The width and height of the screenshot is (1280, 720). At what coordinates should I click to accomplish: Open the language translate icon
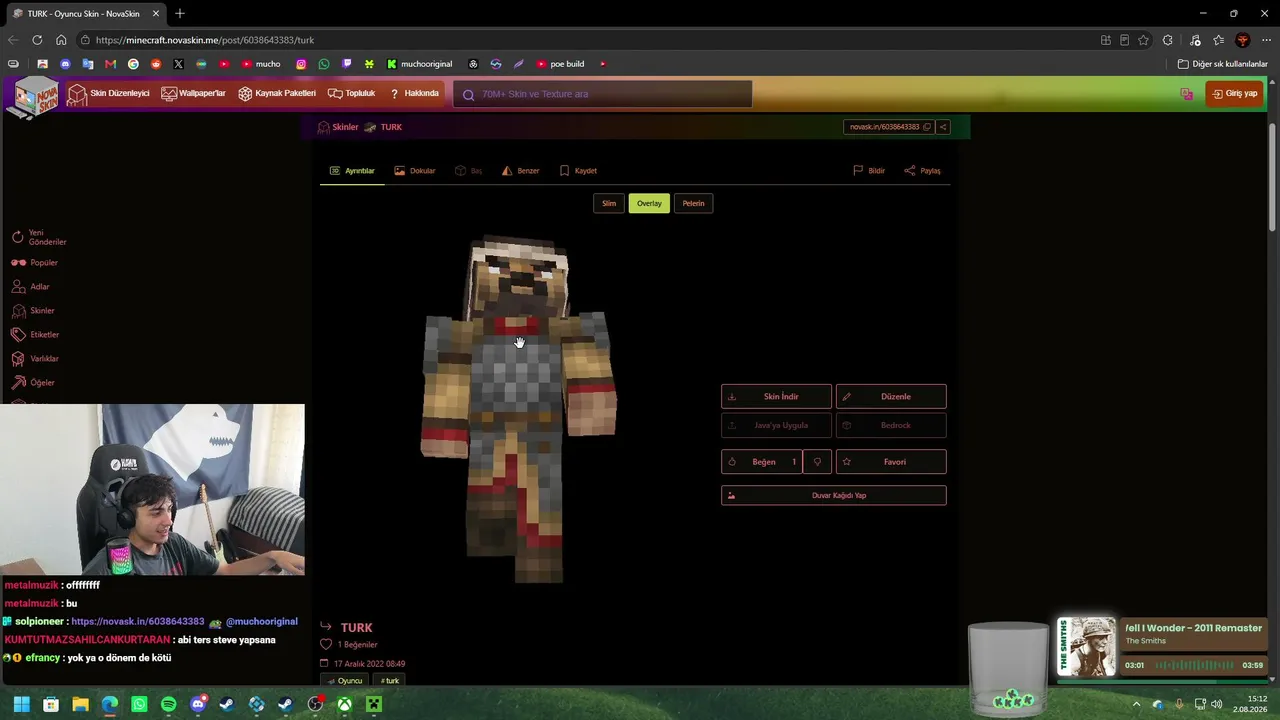pyautogui.click(x=1187, y=94)
